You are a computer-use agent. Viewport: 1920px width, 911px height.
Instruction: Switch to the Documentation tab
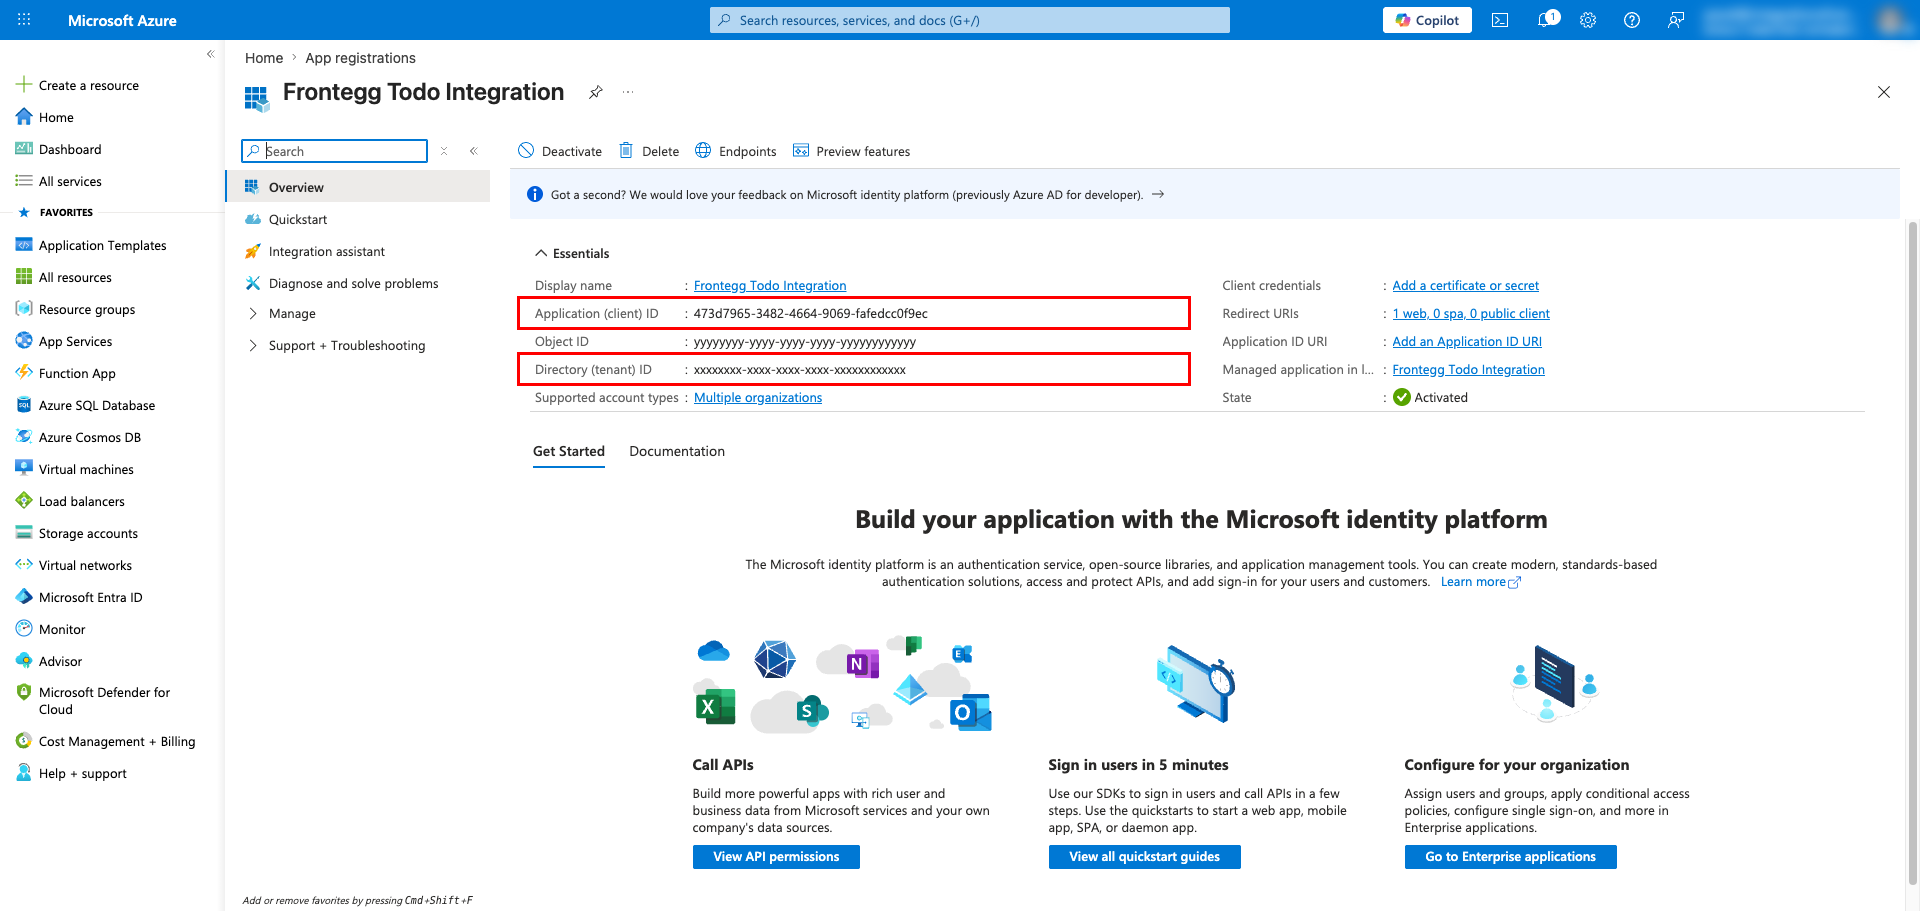tap(677, 451)
